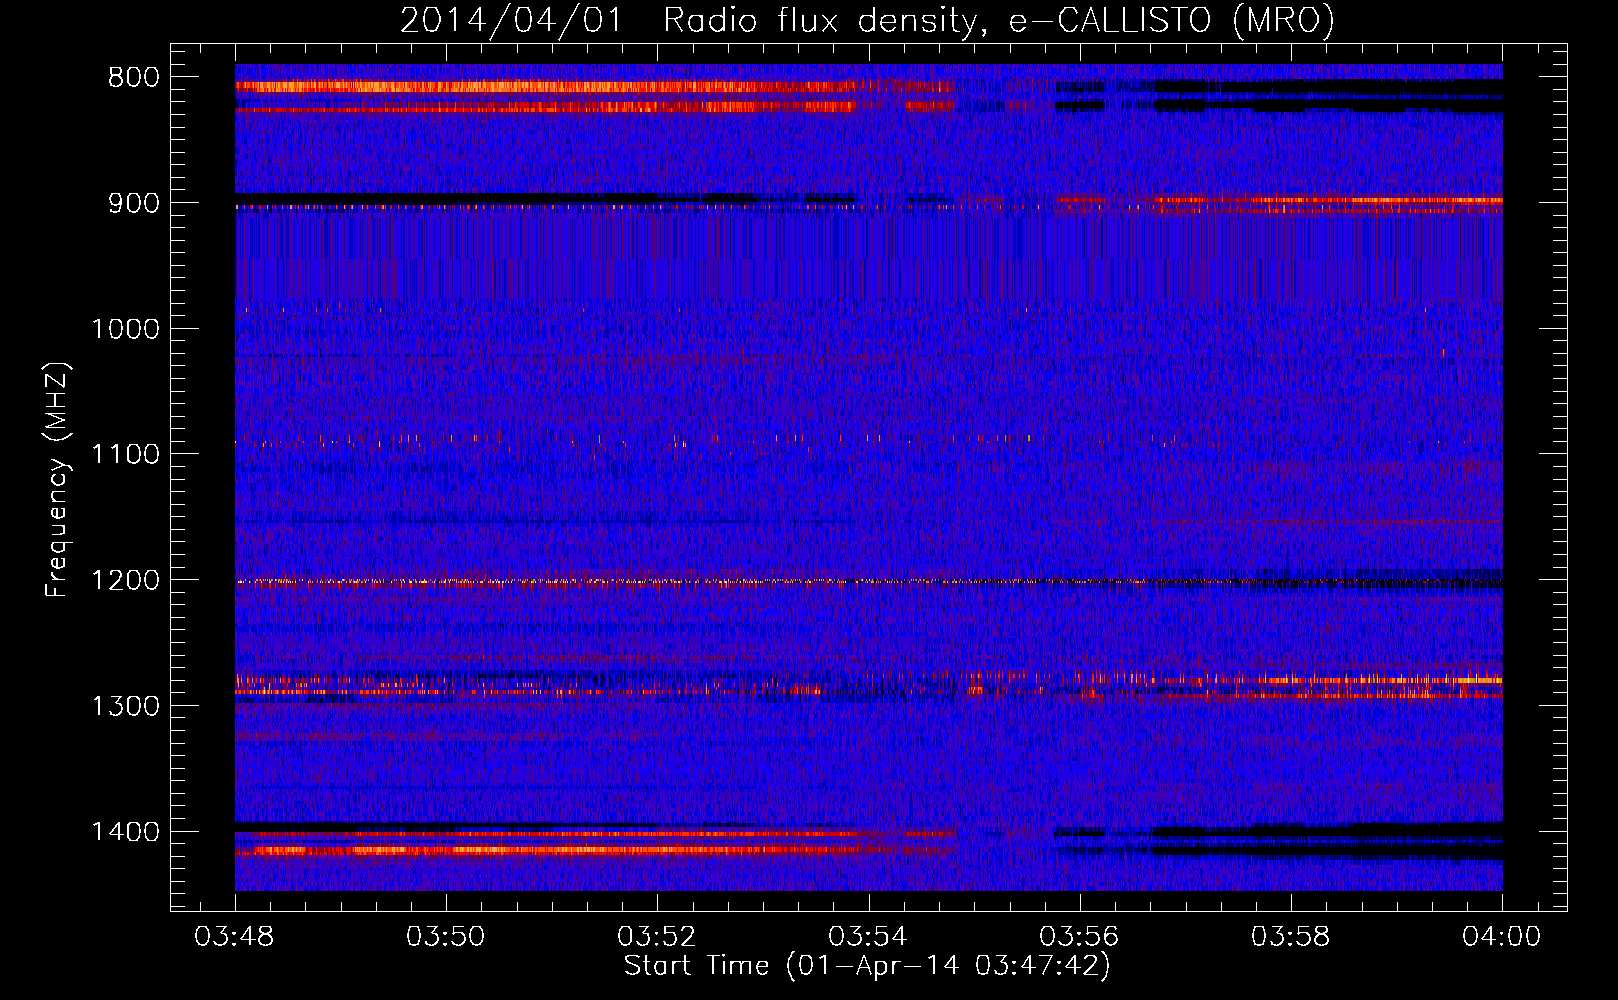Click the "Start Time (01-Apr-14 03:47:42)" label
The image size is (1618, 1000).
coord(867,966)
